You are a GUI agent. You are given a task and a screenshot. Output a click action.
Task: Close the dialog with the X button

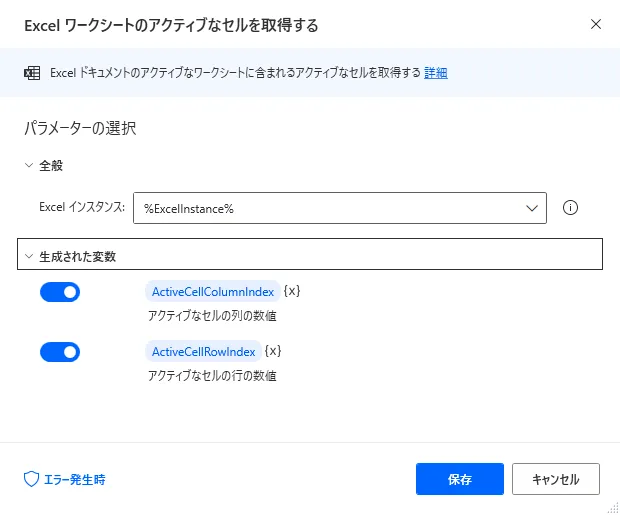[x=596, y=24]
